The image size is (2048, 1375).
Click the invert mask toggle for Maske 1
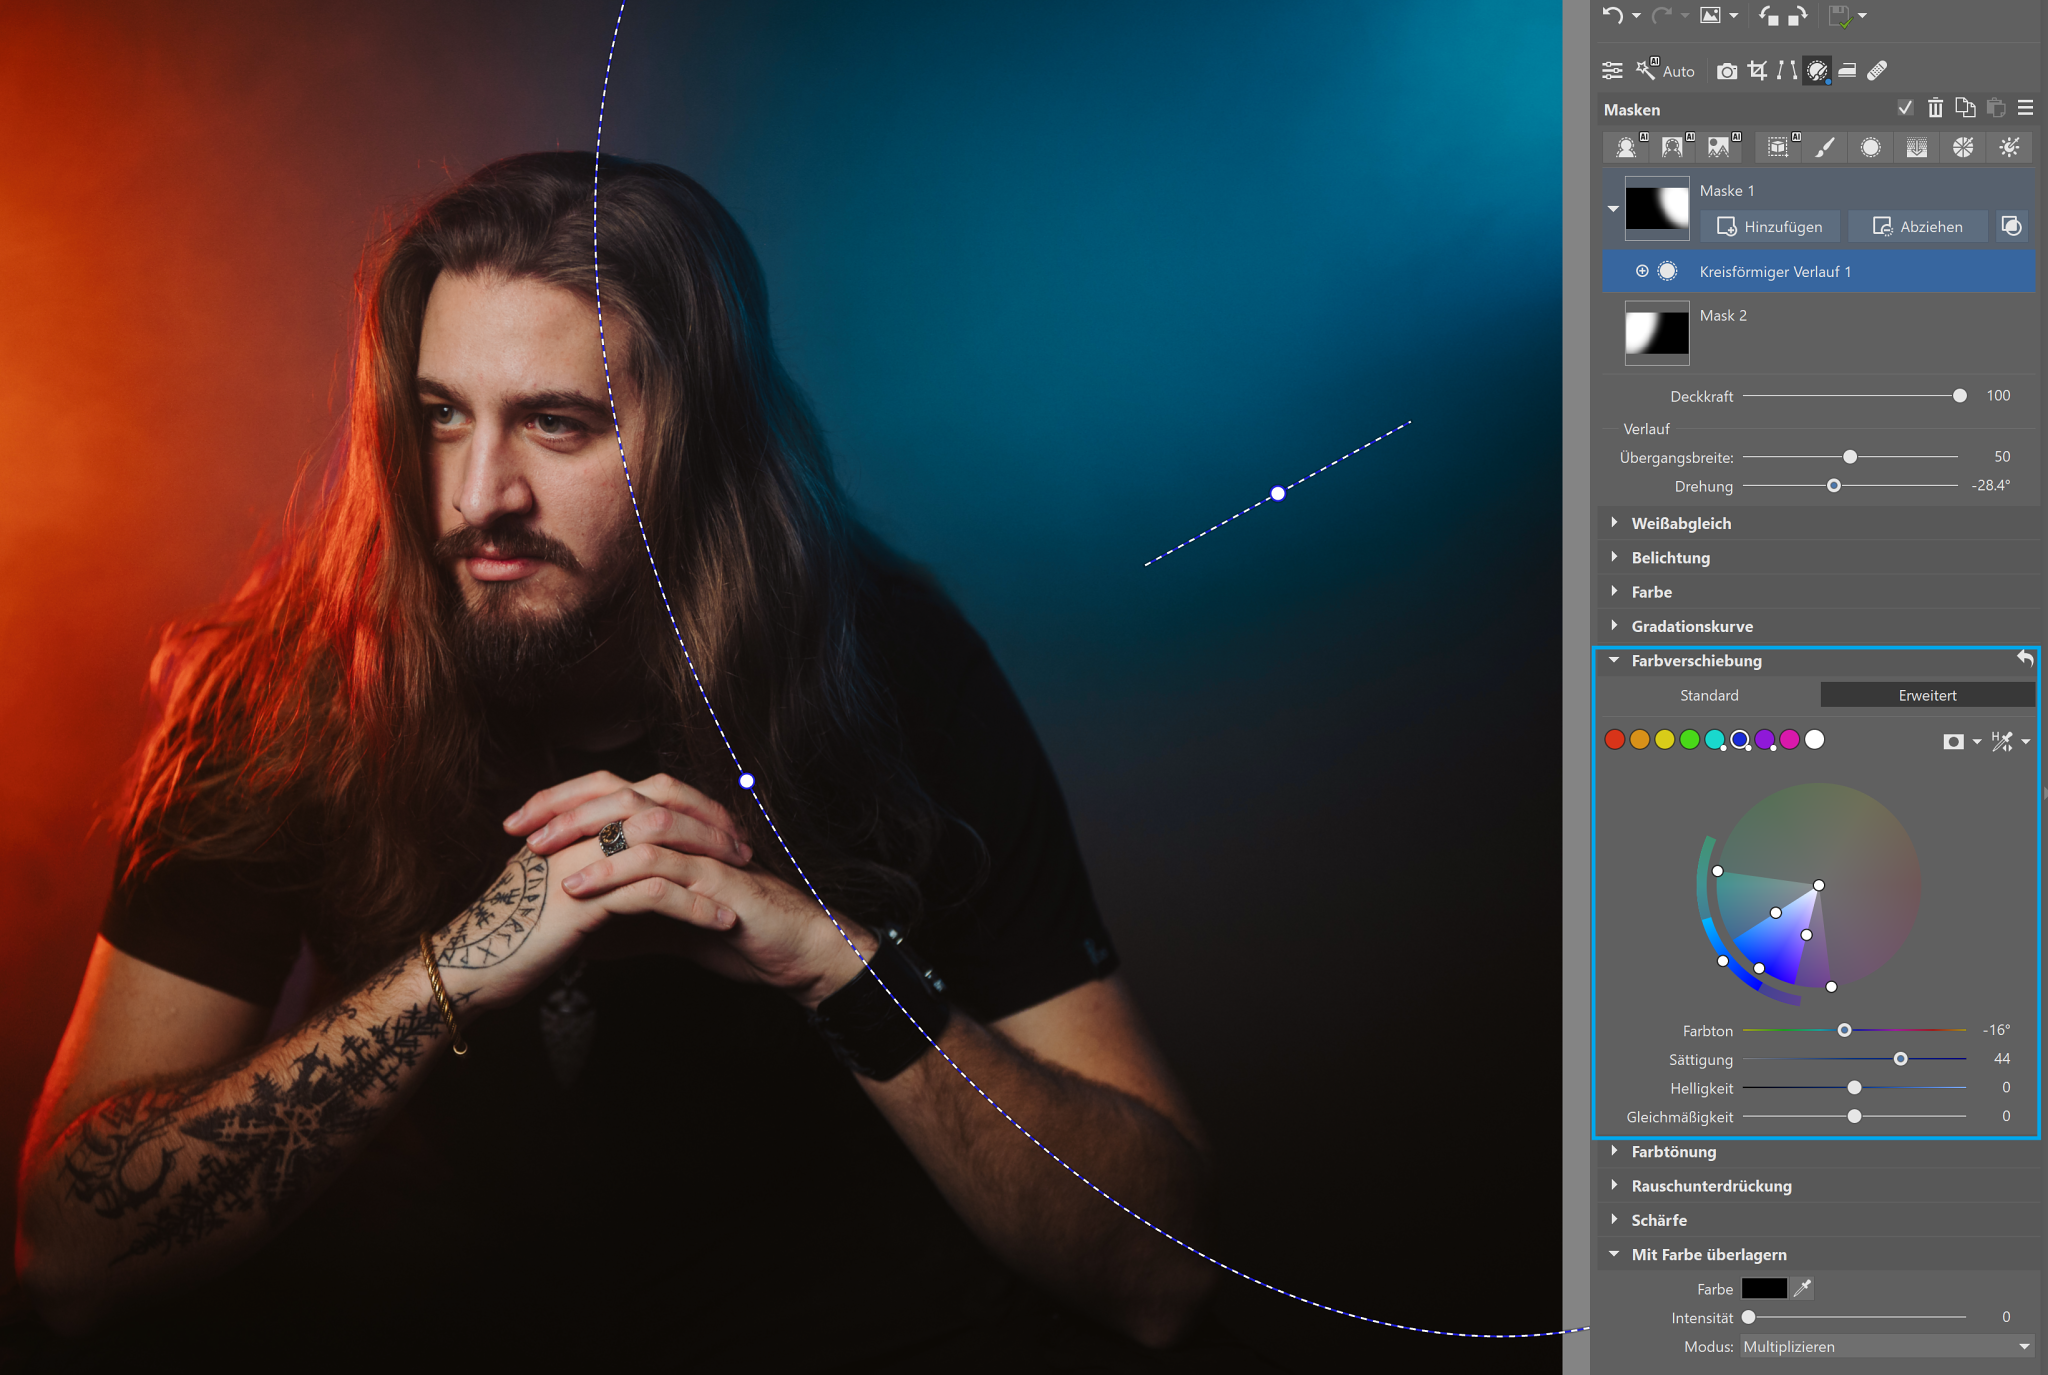2012,226
